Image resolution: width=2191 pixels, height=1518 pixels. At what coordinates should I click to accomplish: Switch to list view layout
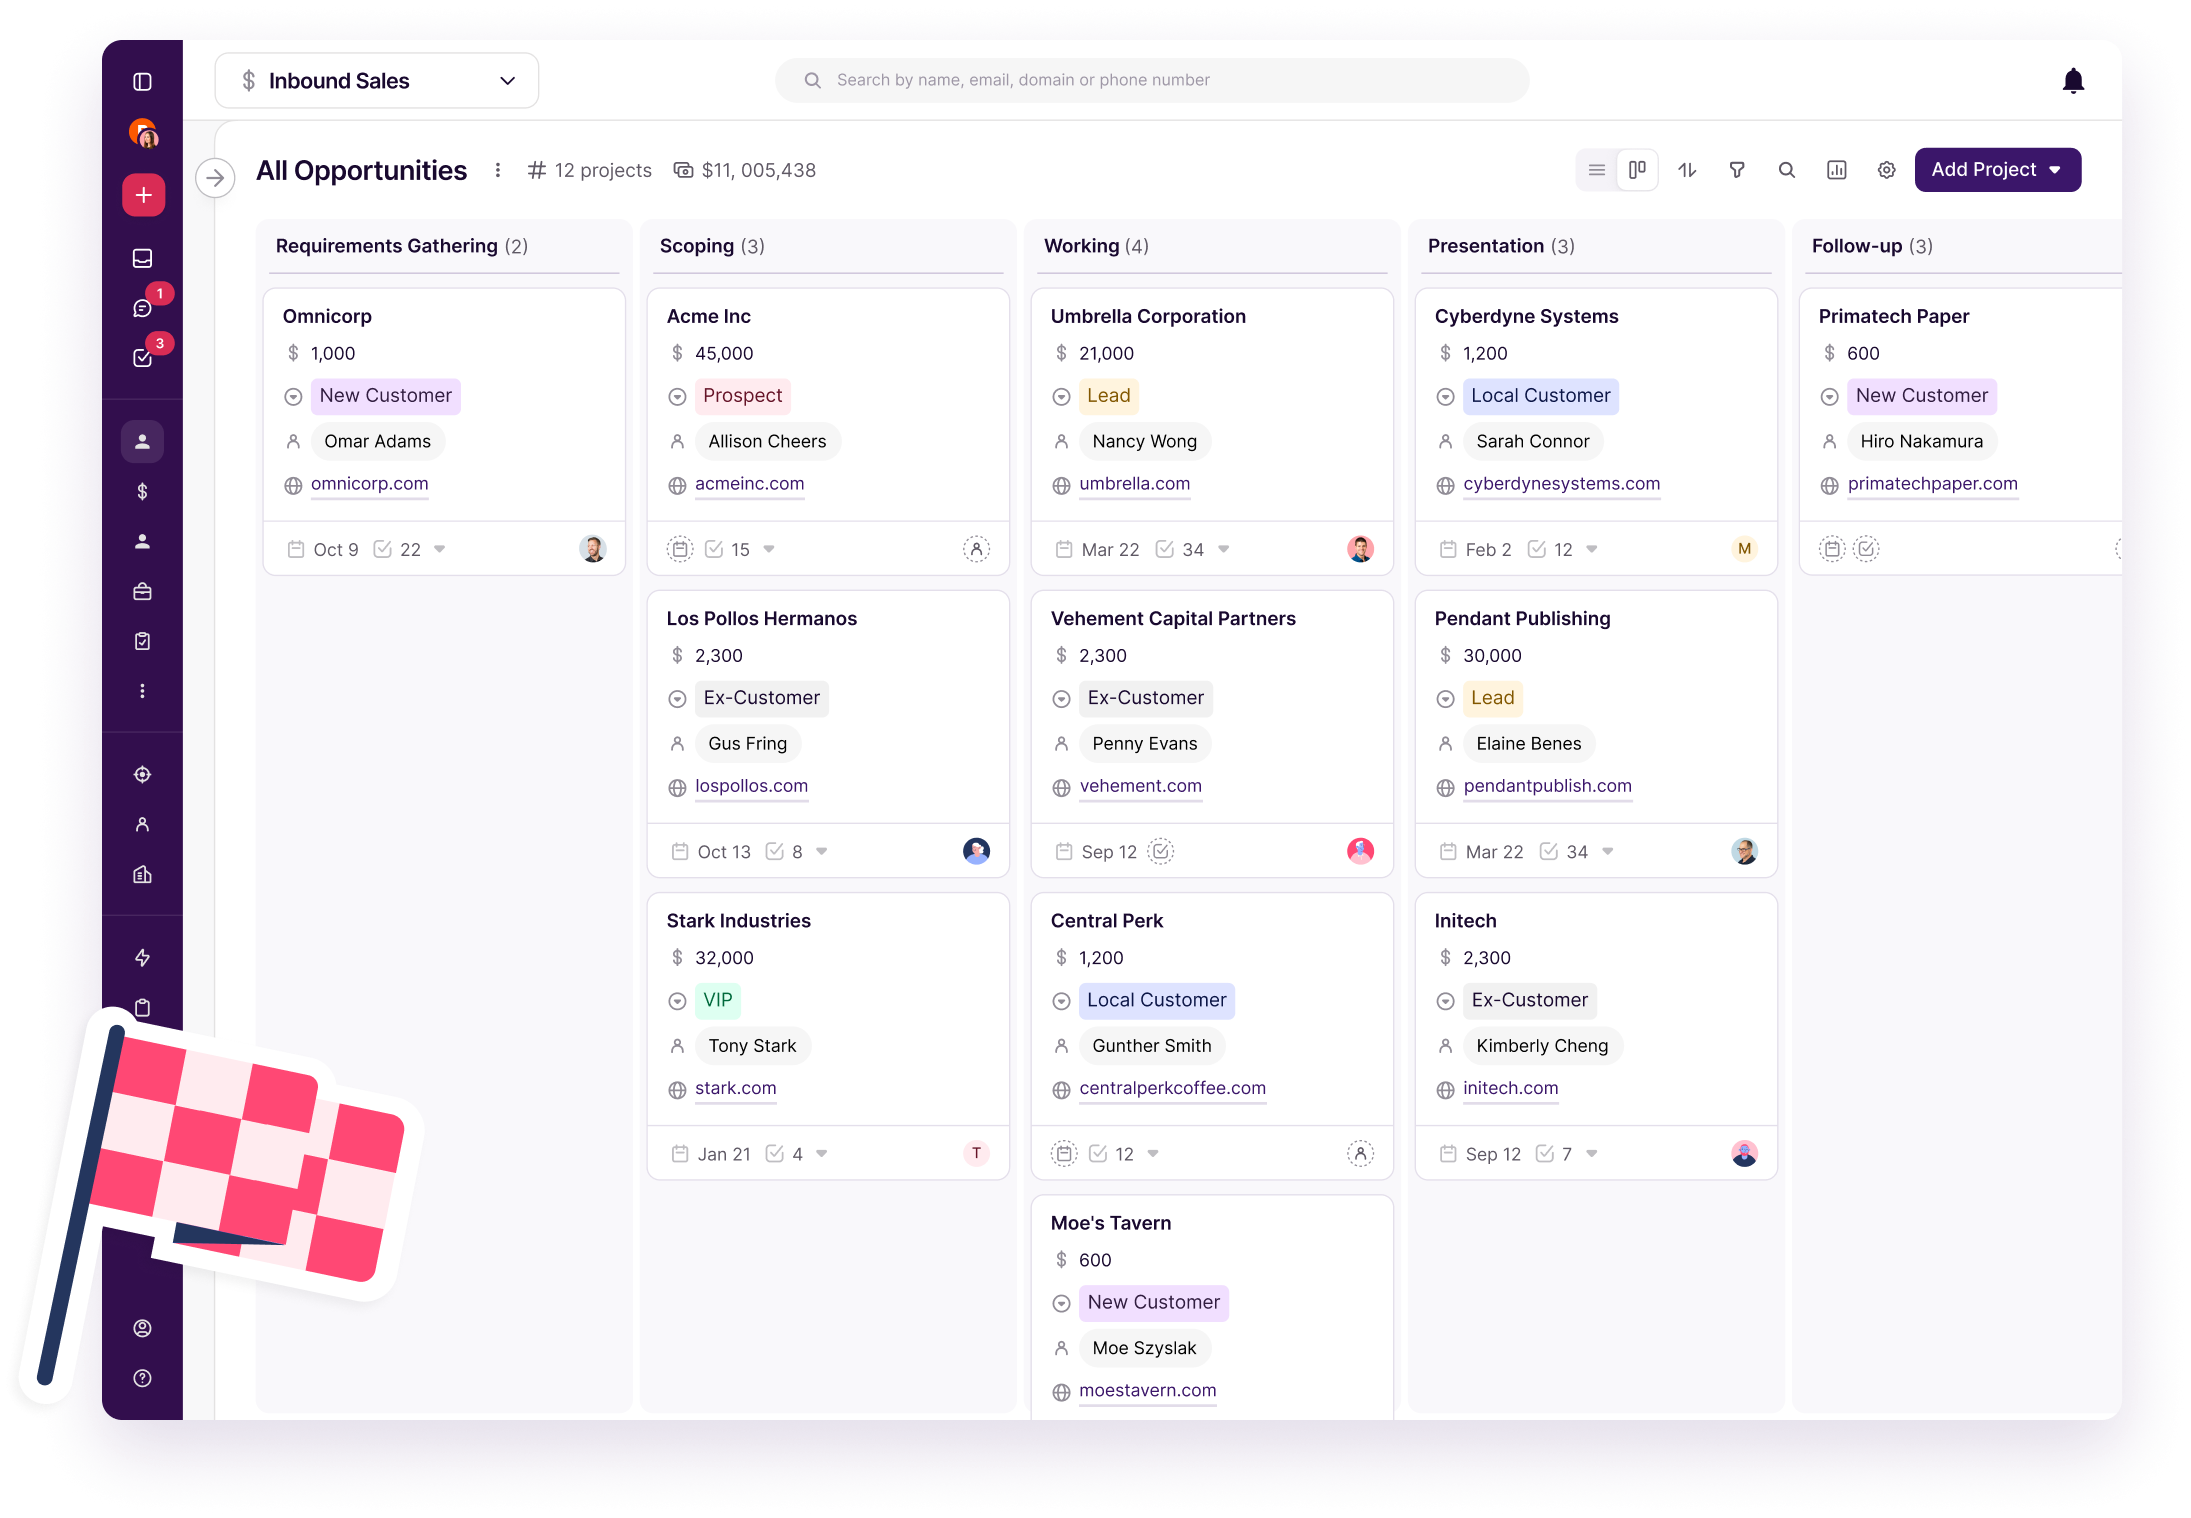(x=1596, y=170)
